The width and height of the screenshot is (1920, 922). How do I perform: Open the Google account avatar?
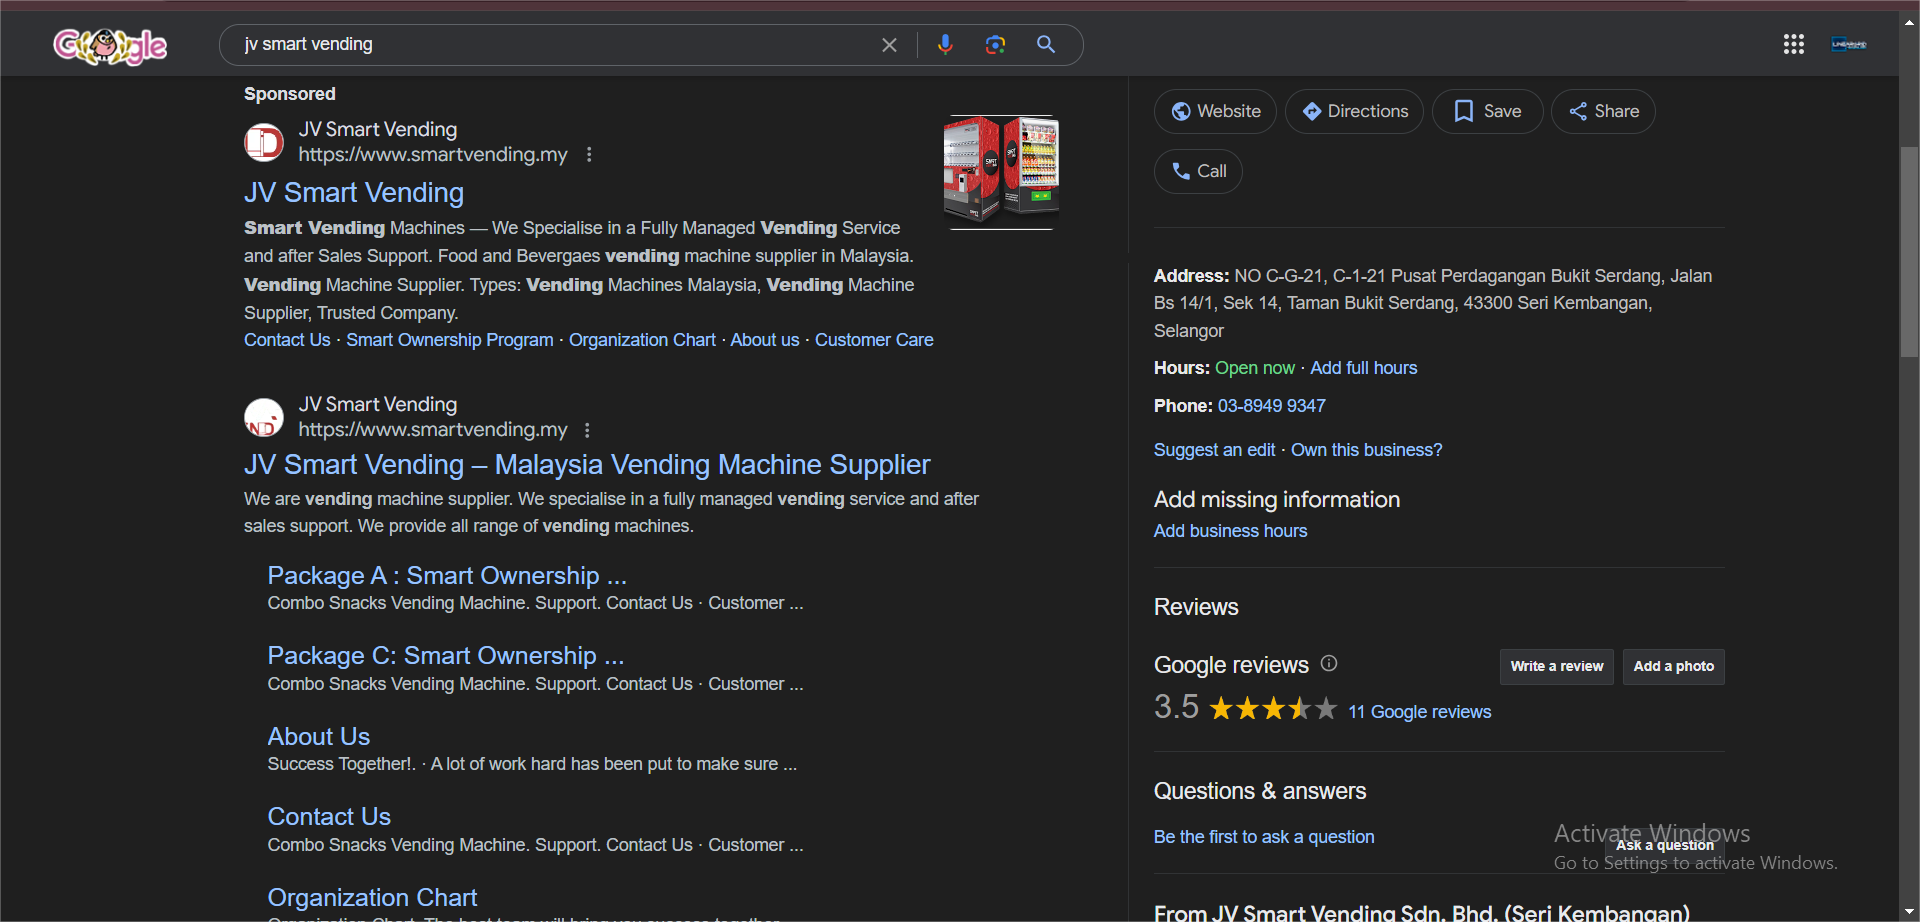point(1849,44)
